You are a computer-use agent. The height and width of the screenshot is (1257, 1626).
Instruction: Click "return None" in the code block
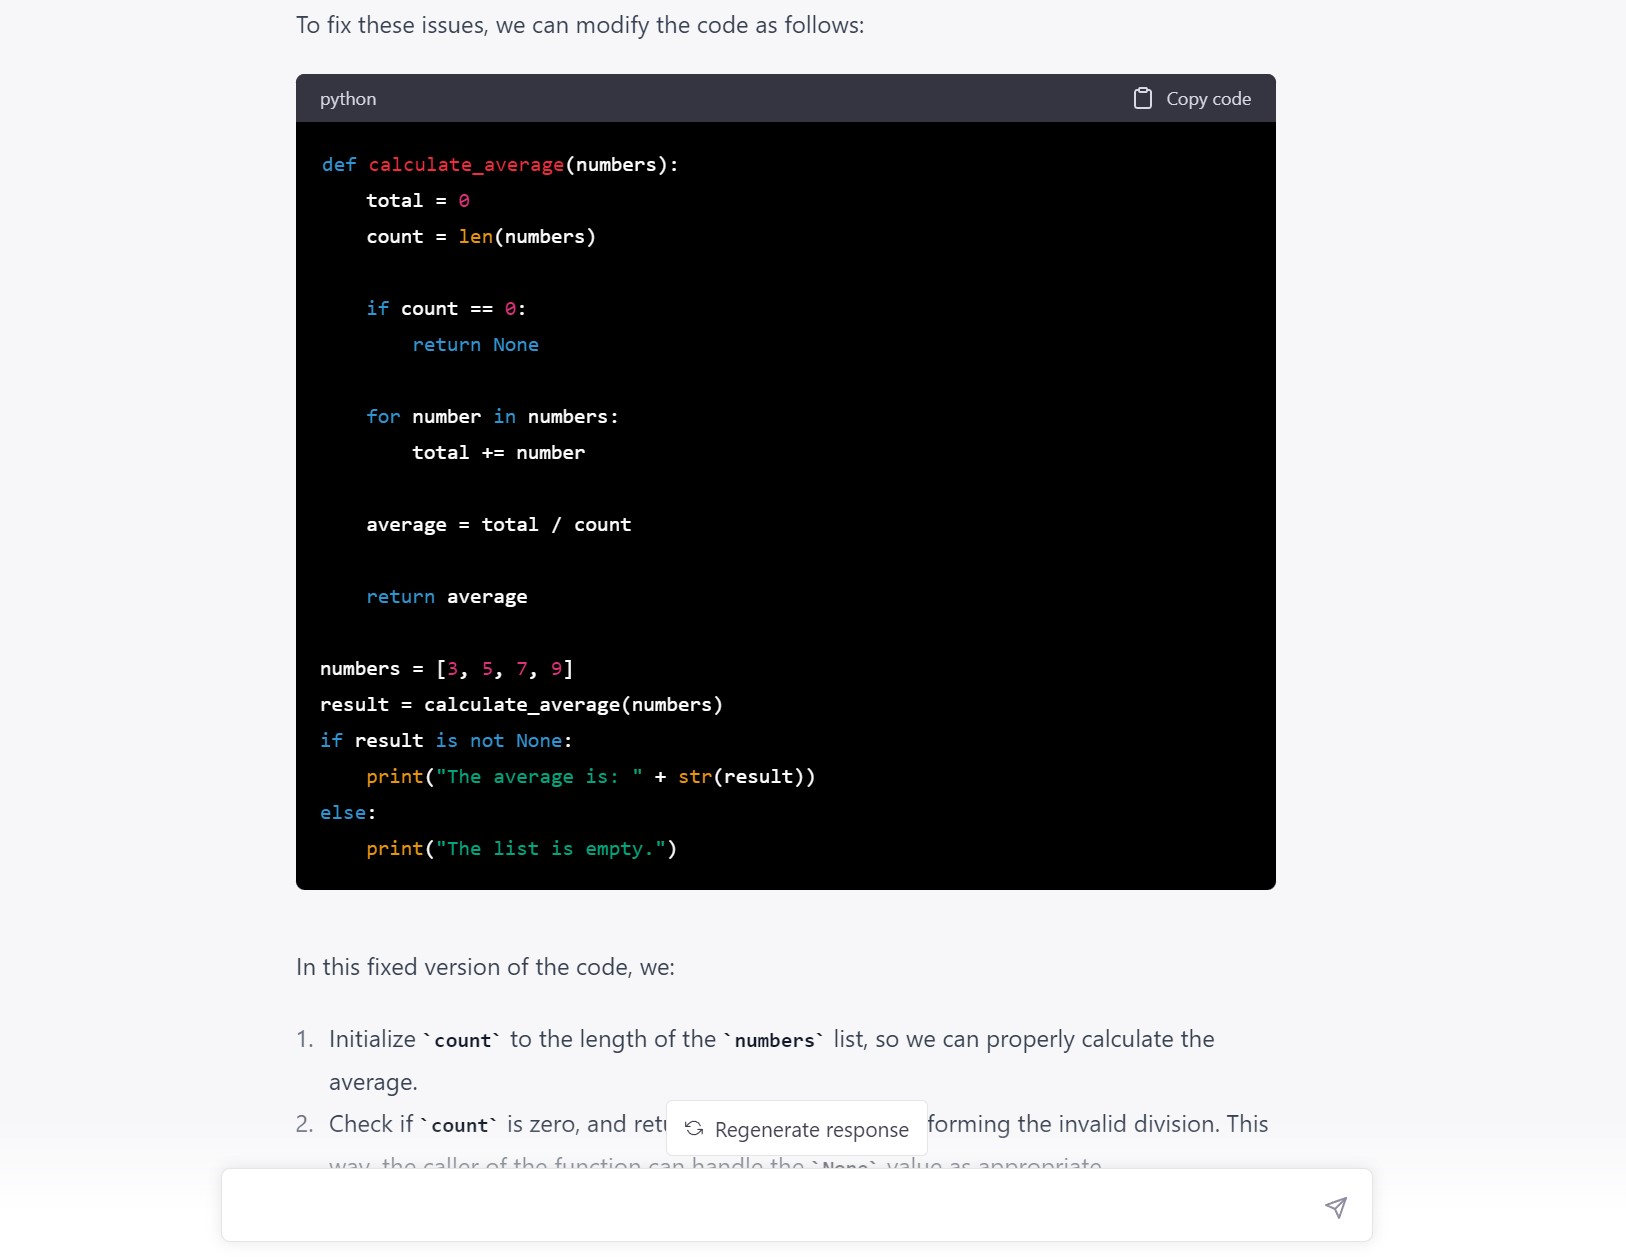(475, 345)
